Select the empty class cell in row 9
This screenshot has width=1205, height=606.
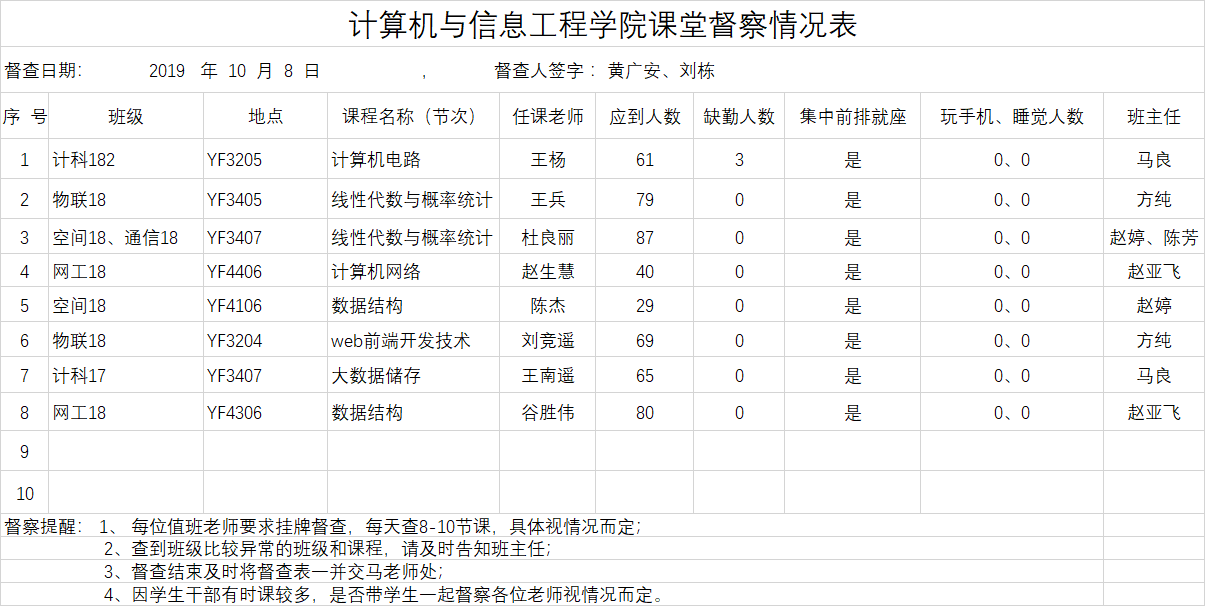click(x=125, y=452)
